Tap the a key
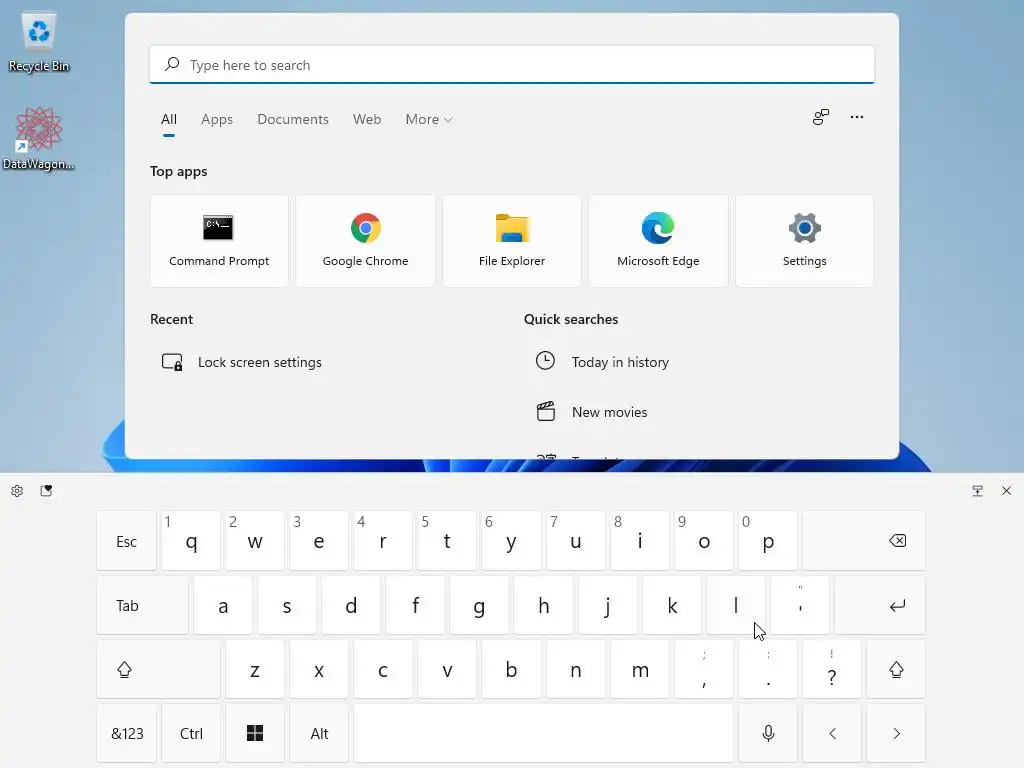Image resolution: width=1024 pixels, height=768 pixels. tap(223, 605)
